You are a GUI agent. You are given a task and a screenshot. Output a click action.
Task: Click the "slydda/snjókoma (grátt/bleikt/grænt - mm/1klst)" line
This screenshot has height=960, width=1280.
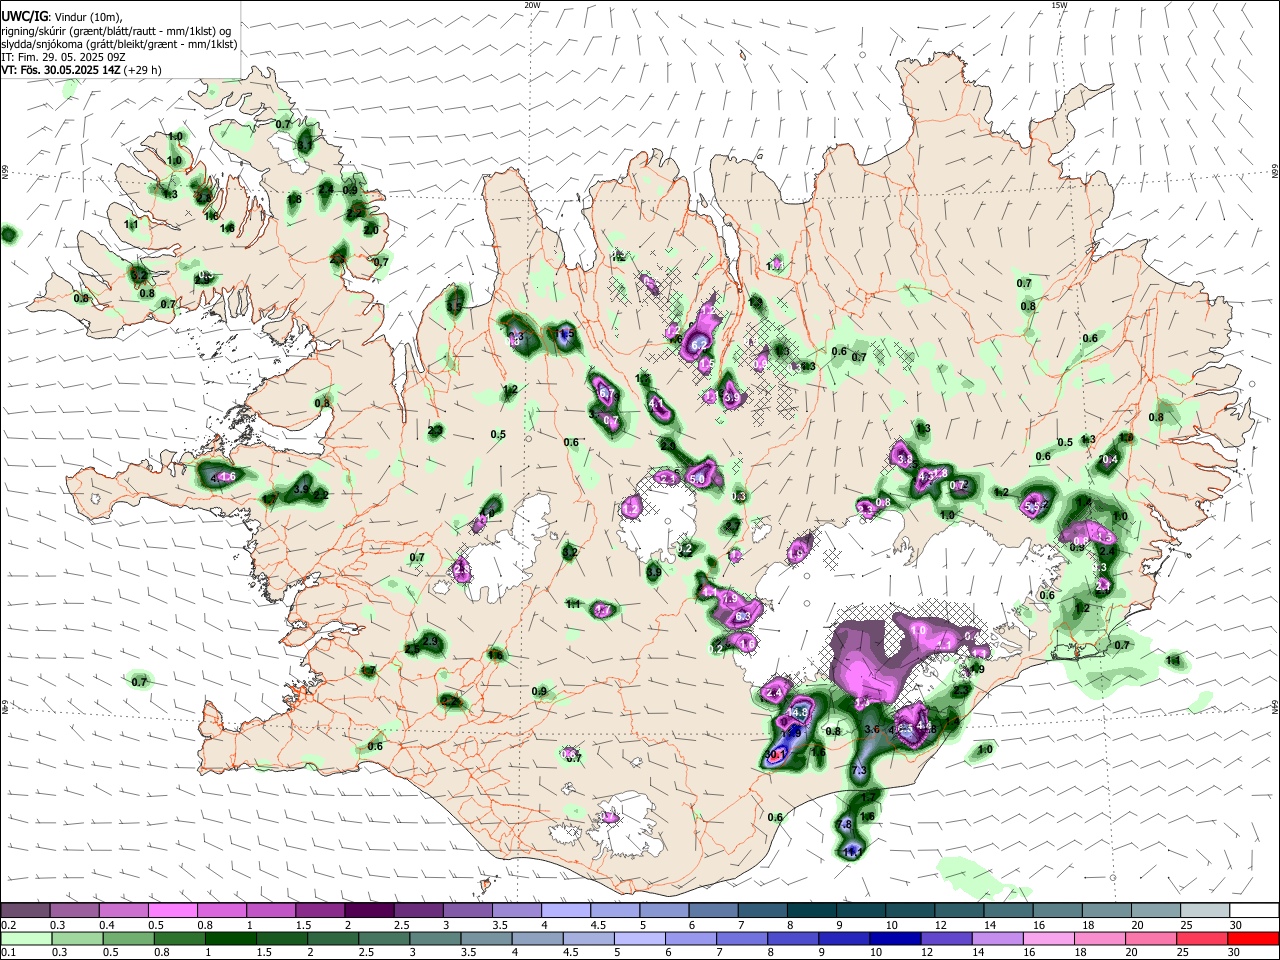[119, 44]
